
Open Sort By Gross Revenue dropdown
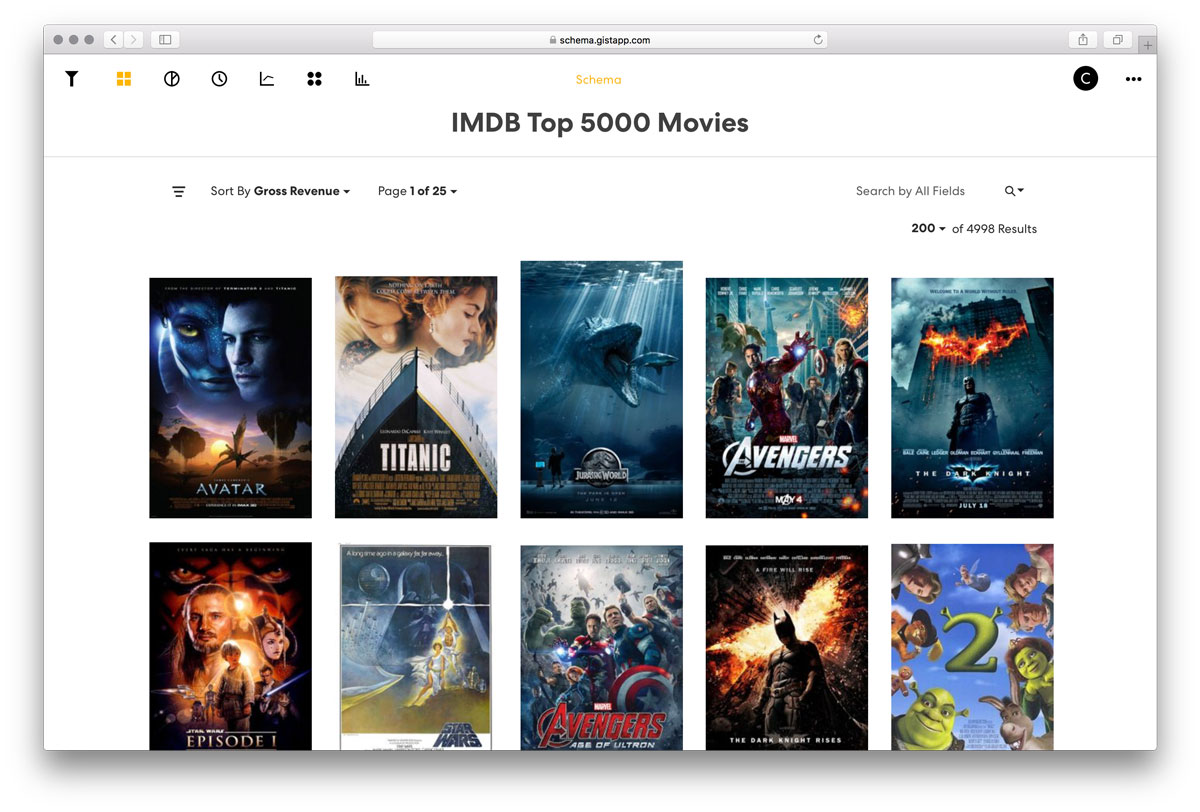point(280,191)
